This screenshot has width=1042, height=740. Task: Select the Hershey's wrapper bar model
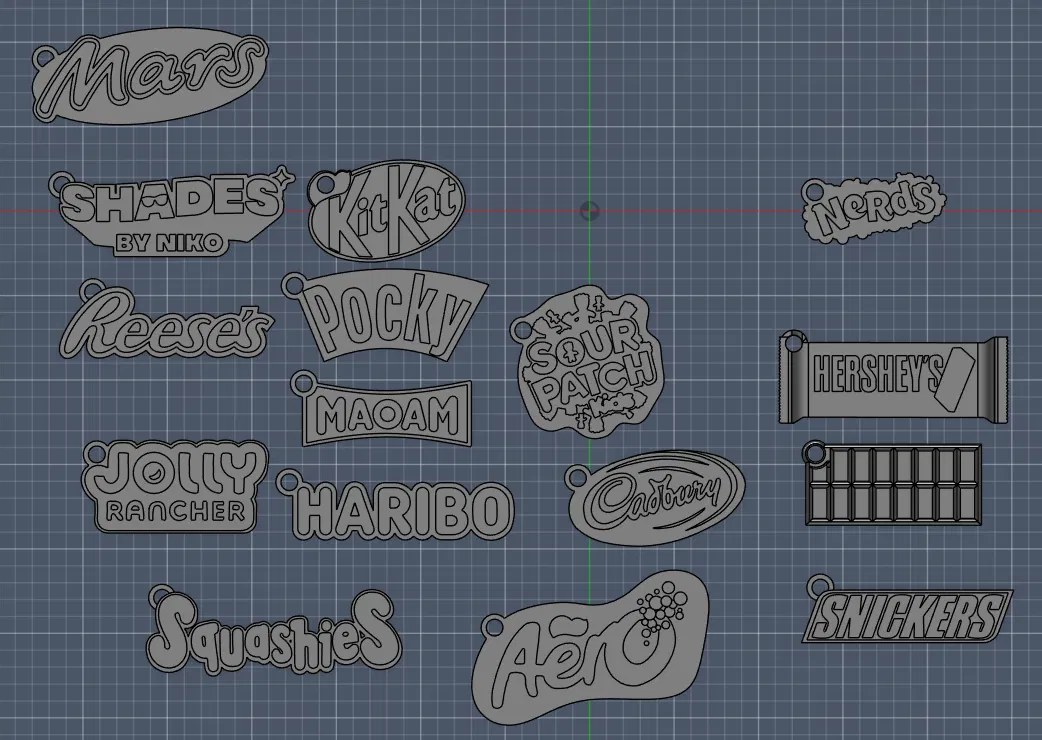click(893, 376)
